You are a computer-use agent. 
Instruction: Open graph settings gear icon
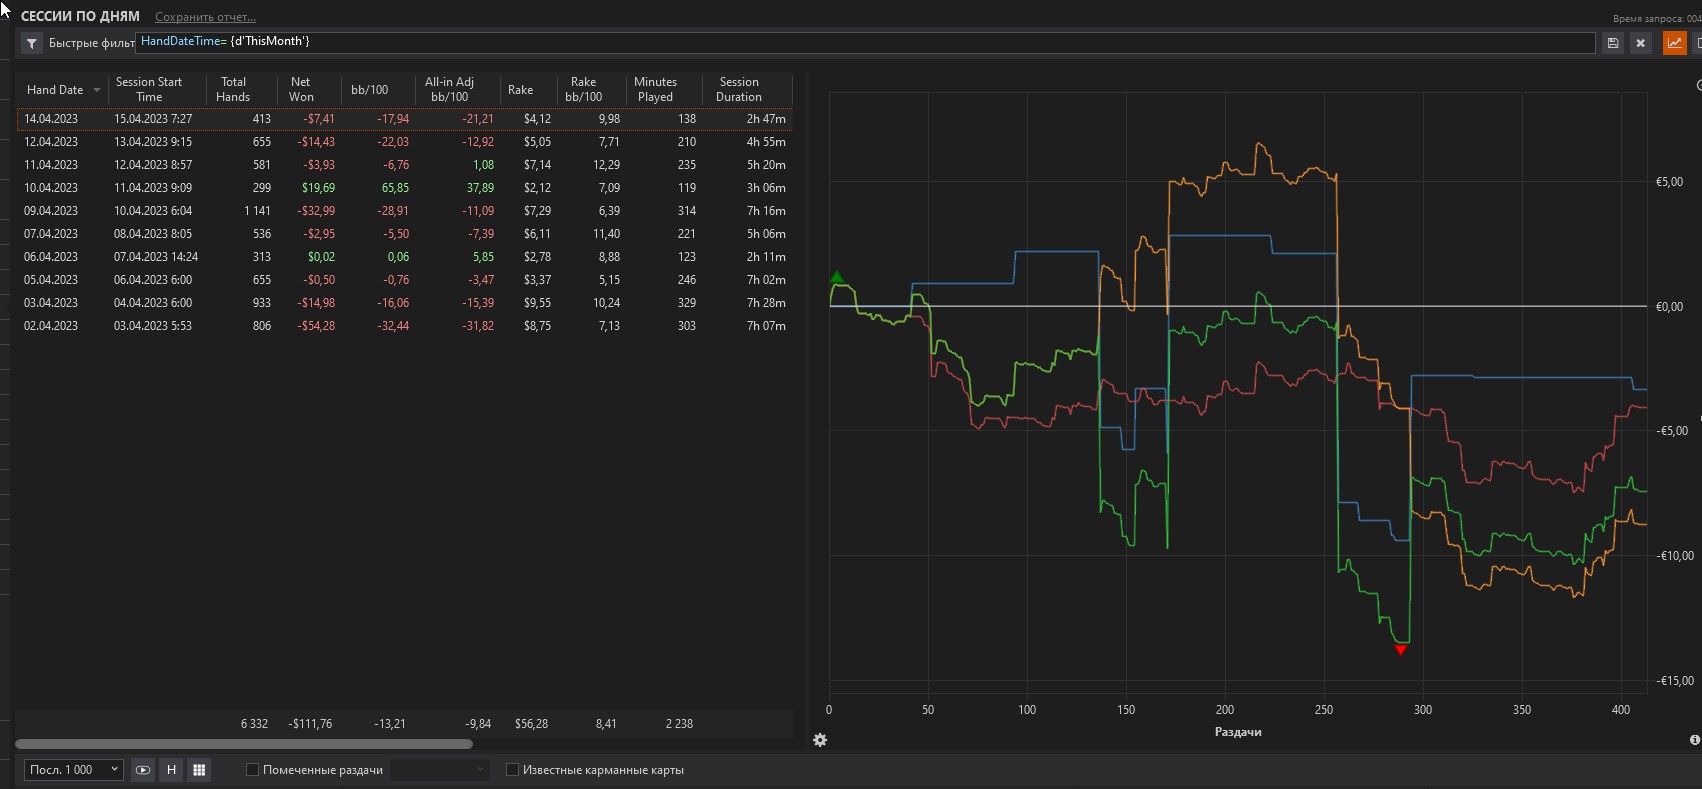point(820,740)
